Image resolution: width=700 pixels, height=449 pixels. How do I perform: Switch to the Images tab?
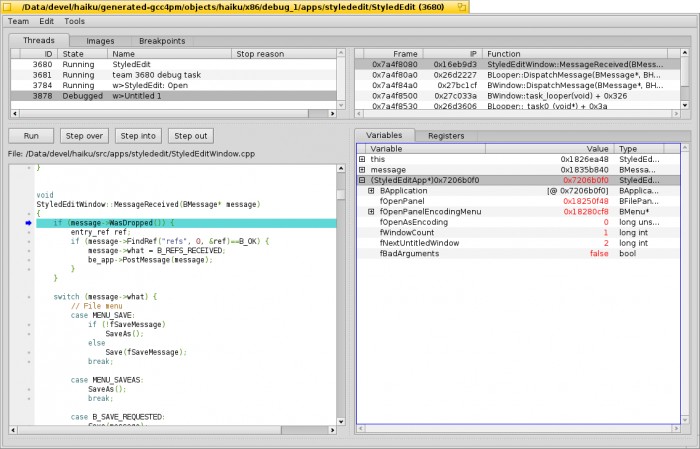click(100, 40)
